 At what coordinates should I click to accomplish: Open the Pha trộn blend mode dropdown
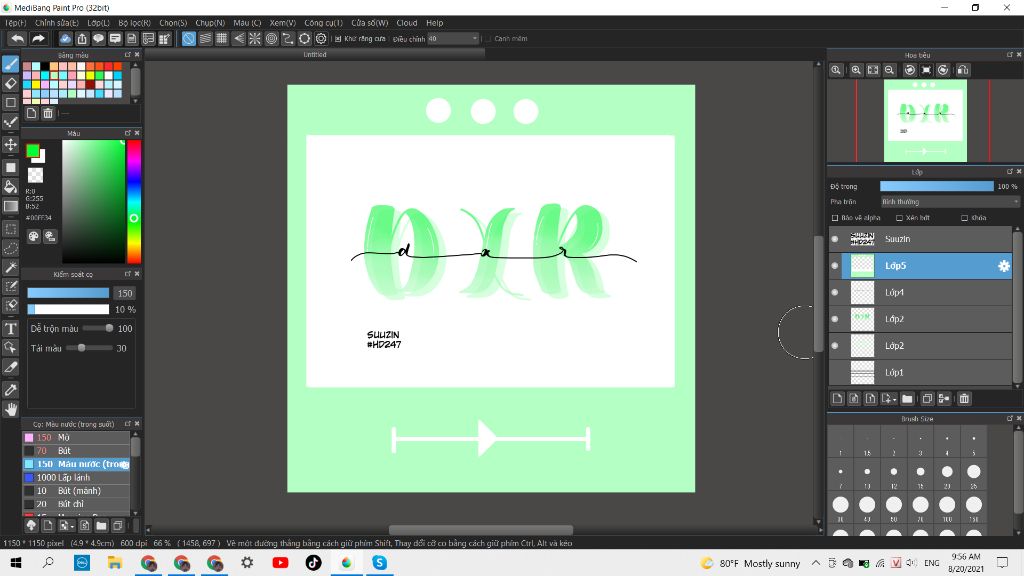tap(949, 202)
